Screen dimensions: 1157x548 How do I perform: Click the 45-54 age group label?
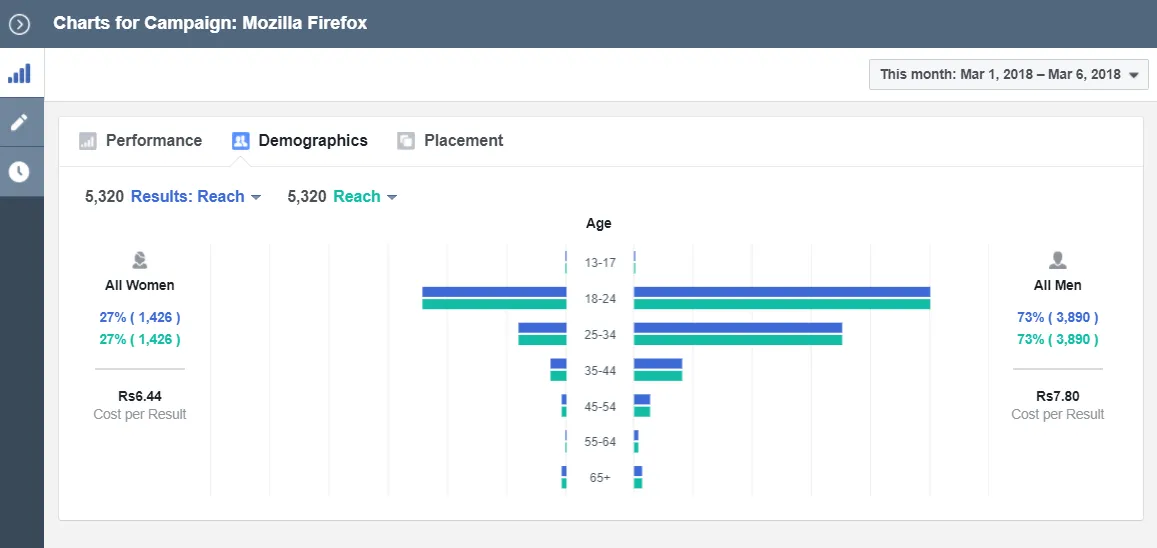coord(599,406)
